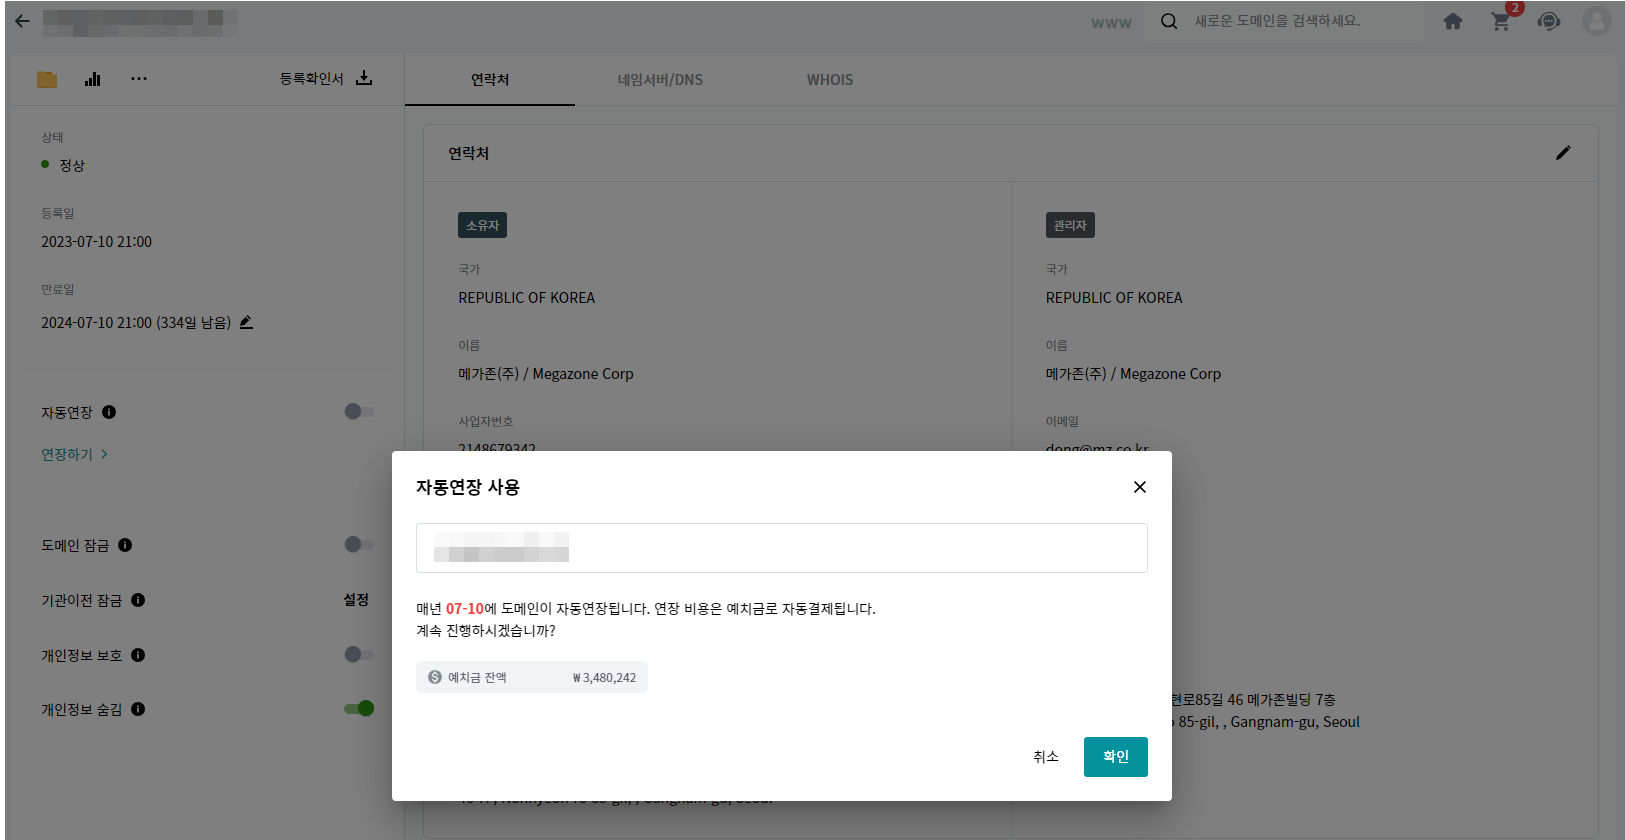Edit the expiration date pencil icon

[x=246, y=322]
